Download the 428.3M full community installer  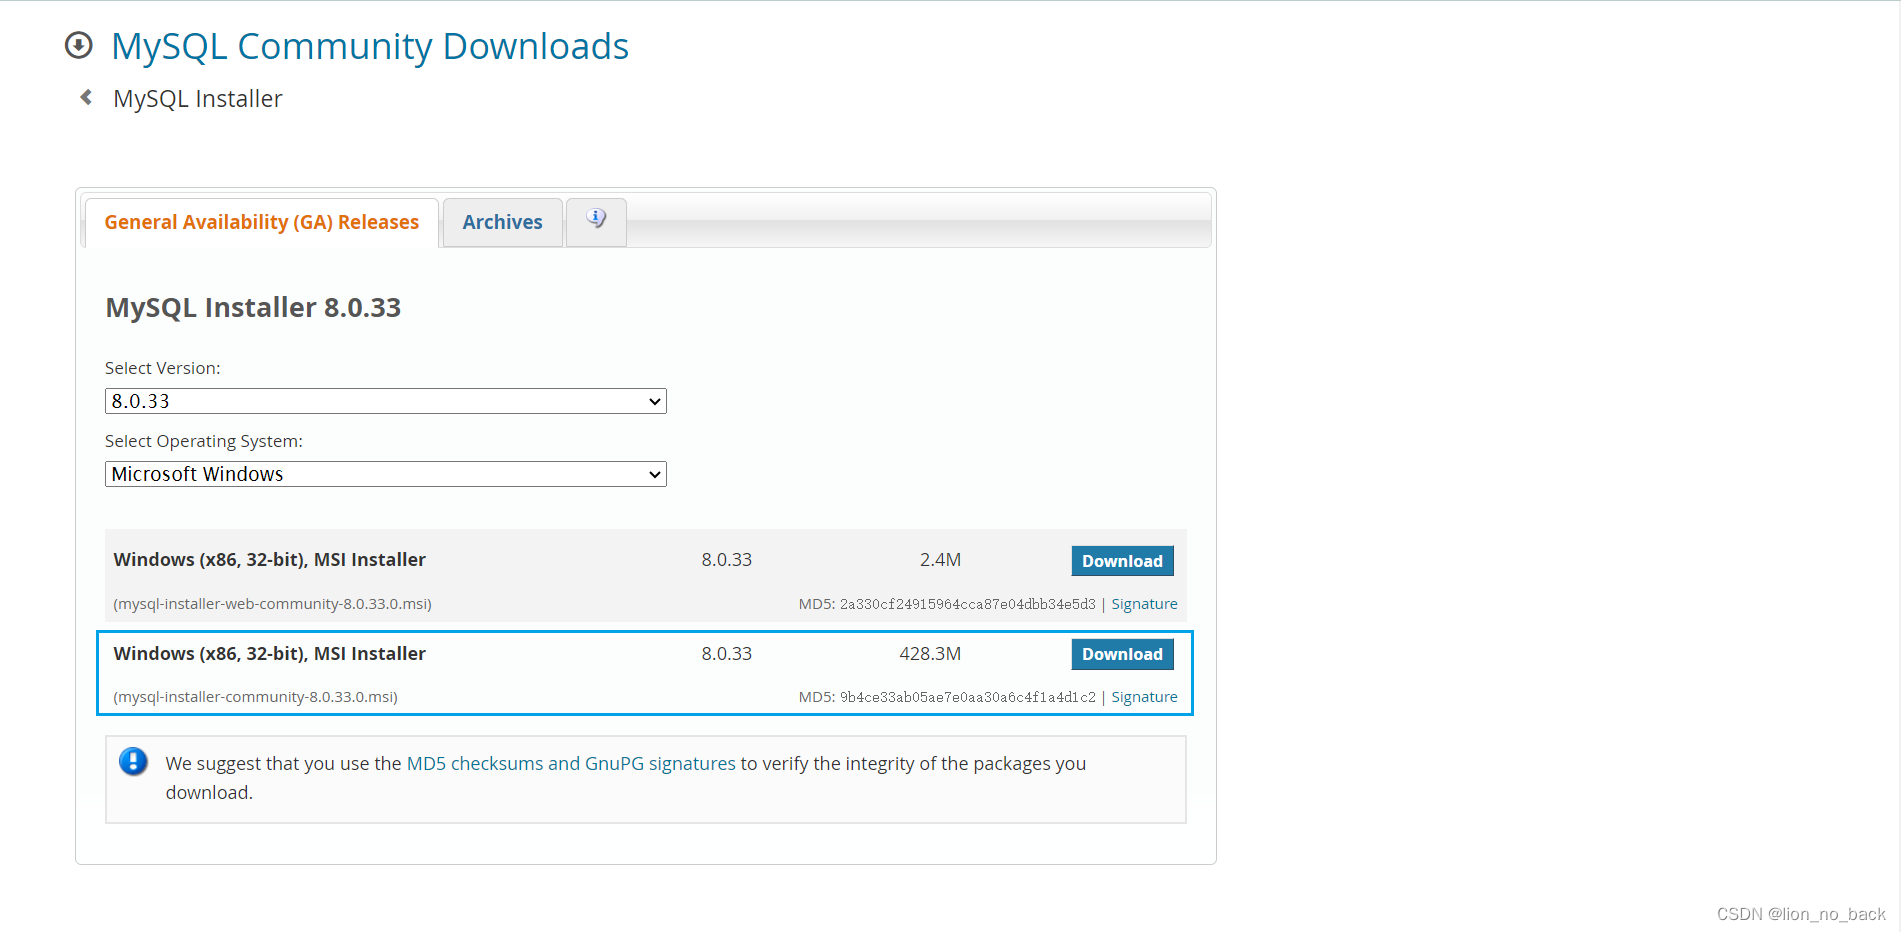click(1122, 654)
